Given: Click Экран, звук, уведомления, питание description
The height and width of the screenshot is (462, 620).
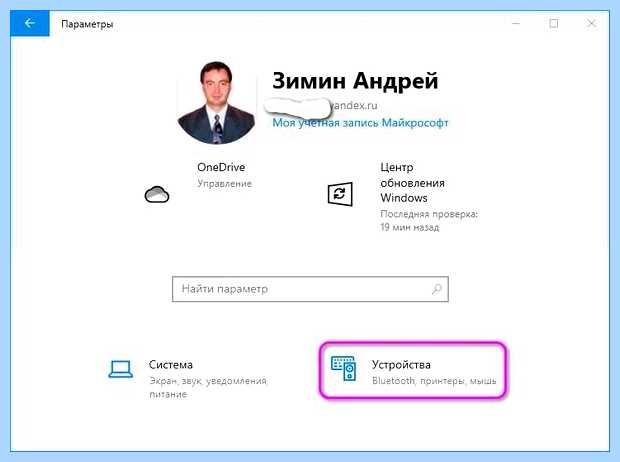Looking at the screenshot, I should click(208, 388).
